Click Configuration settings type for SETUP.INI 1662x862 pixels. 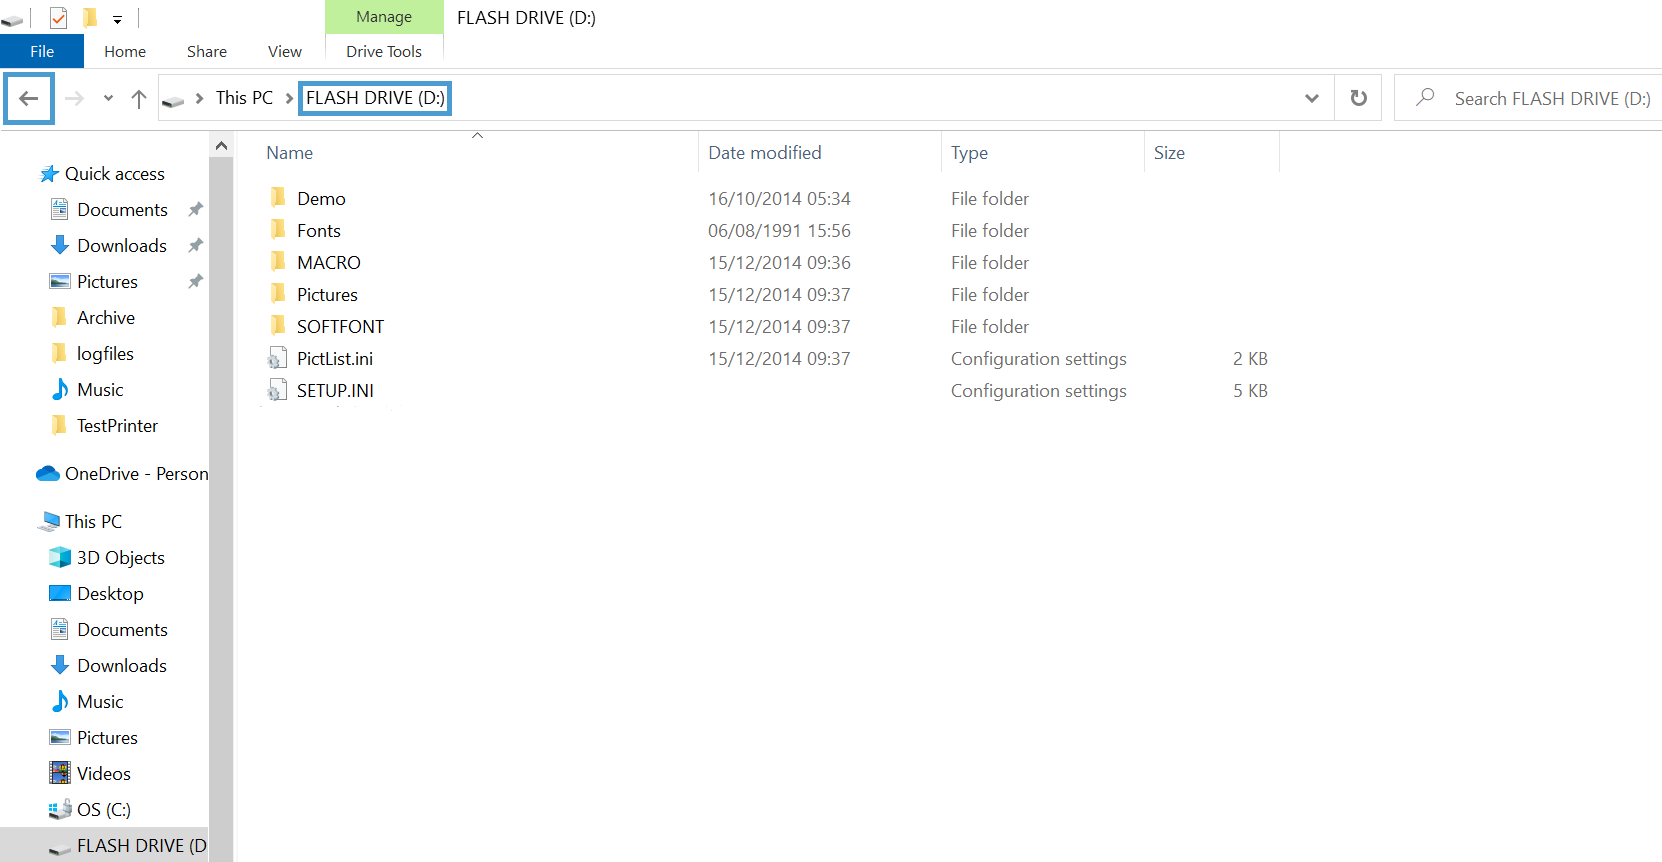pyautogui.click(x=1039, y=391)
